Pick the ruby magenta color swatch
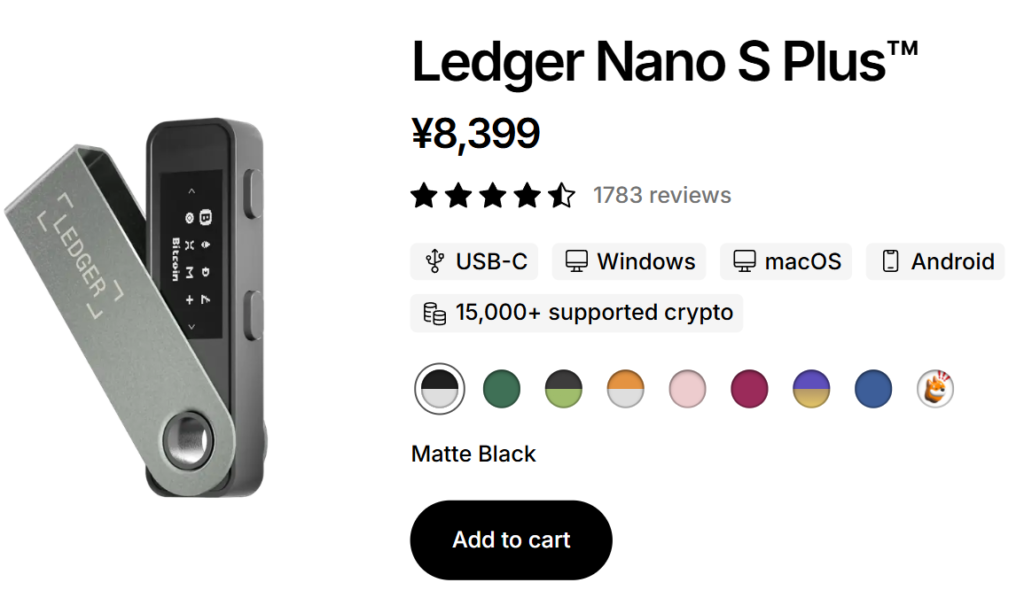 click(749, 388)
